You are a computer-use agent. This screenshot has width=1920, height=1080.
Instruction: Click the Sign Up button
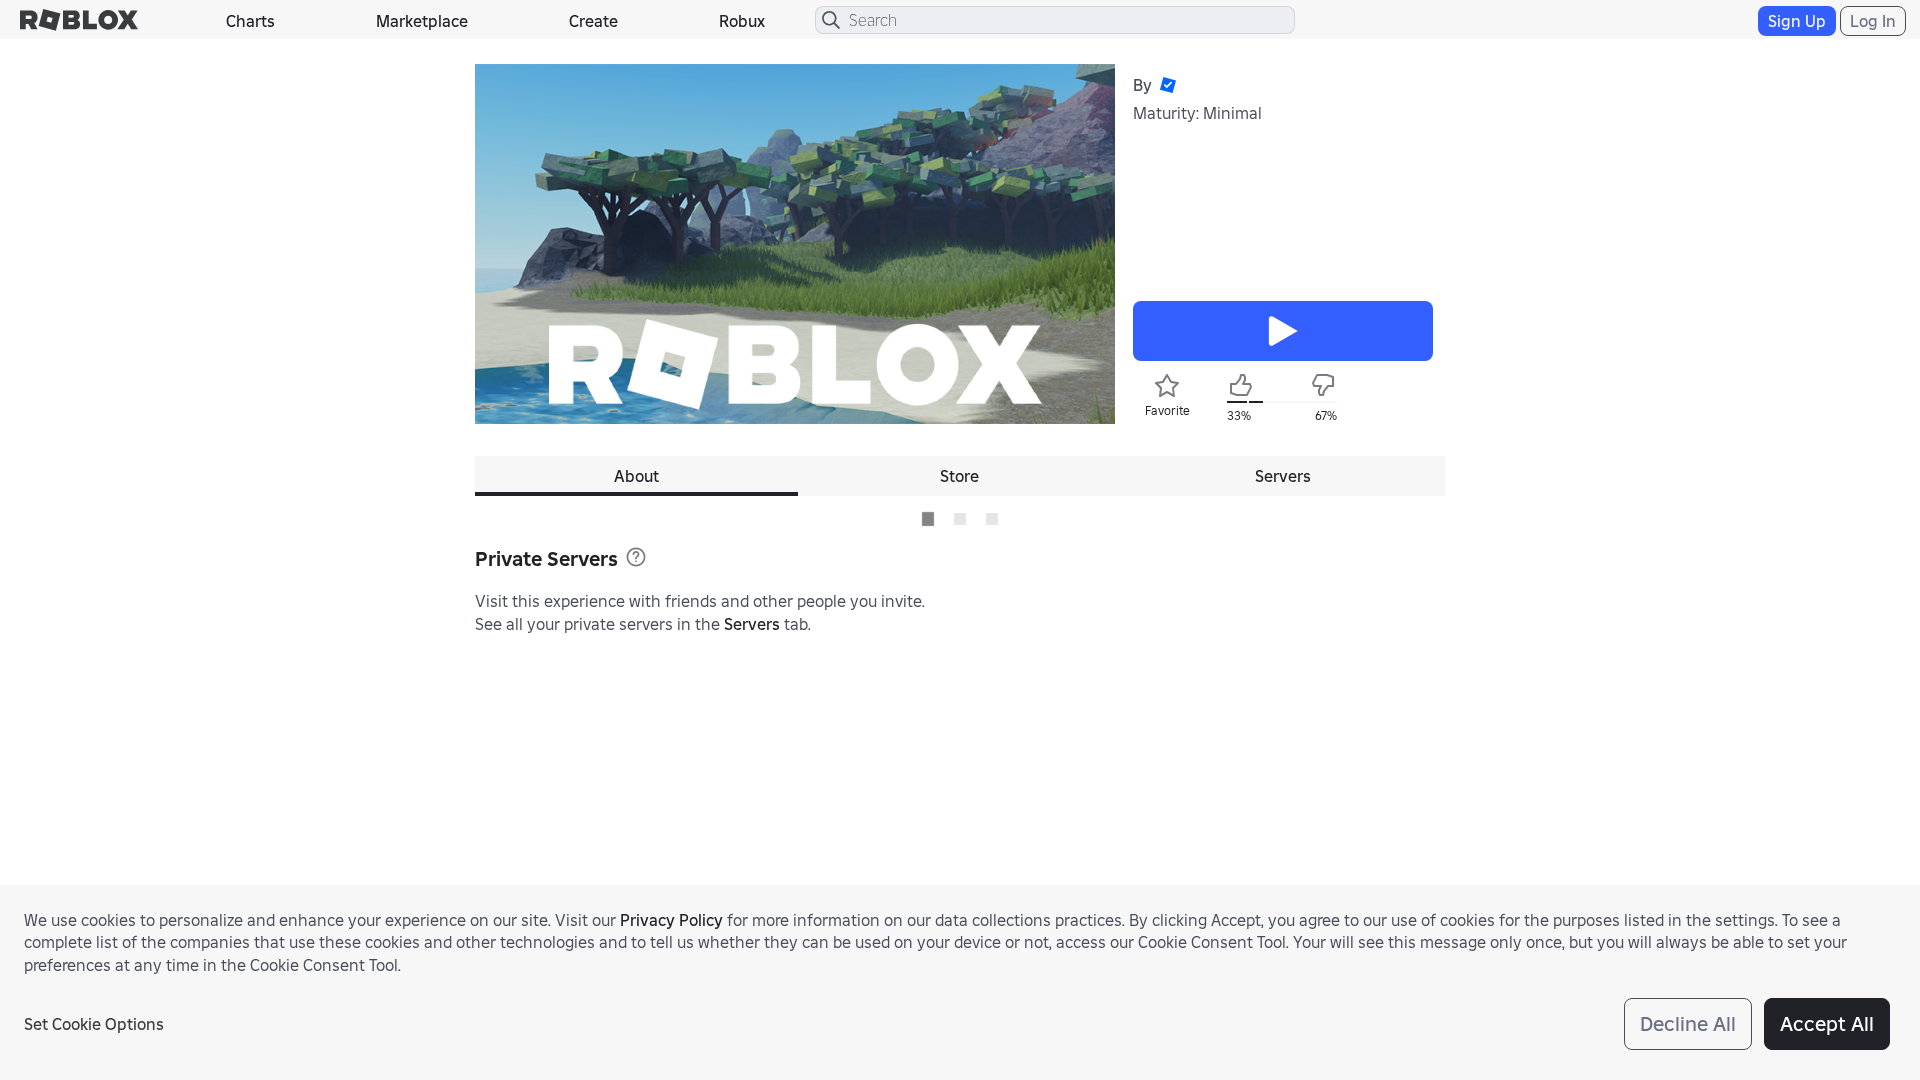pos(1795,20)
